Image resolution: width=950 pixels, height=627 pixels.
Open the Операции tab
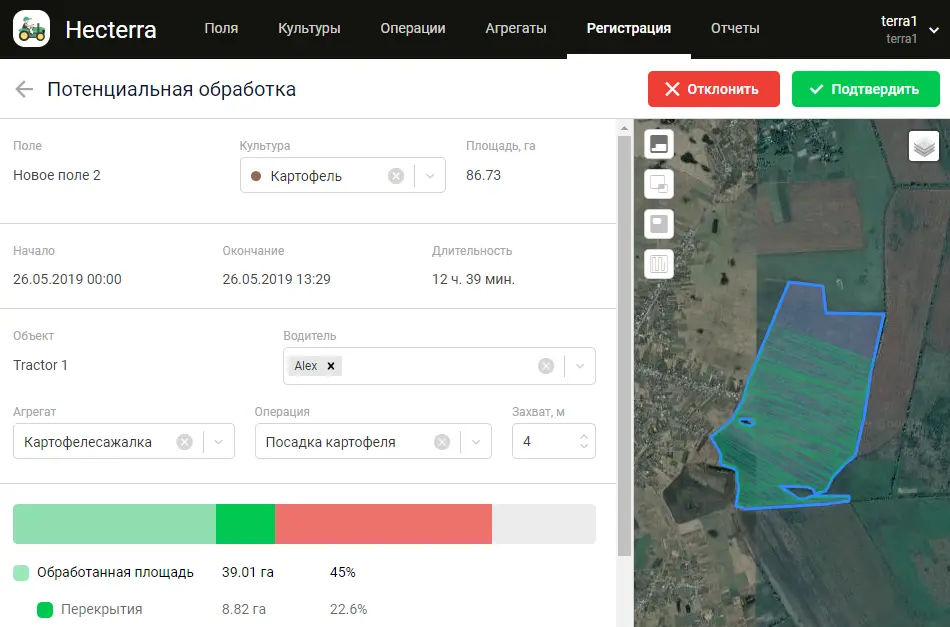[x=413, y=28]
